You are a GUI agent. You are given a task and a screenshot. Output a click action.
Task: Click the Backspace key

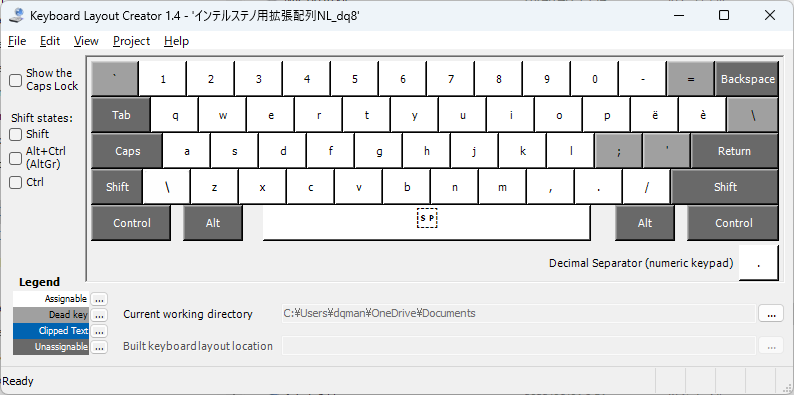click(x=747, y=78)
